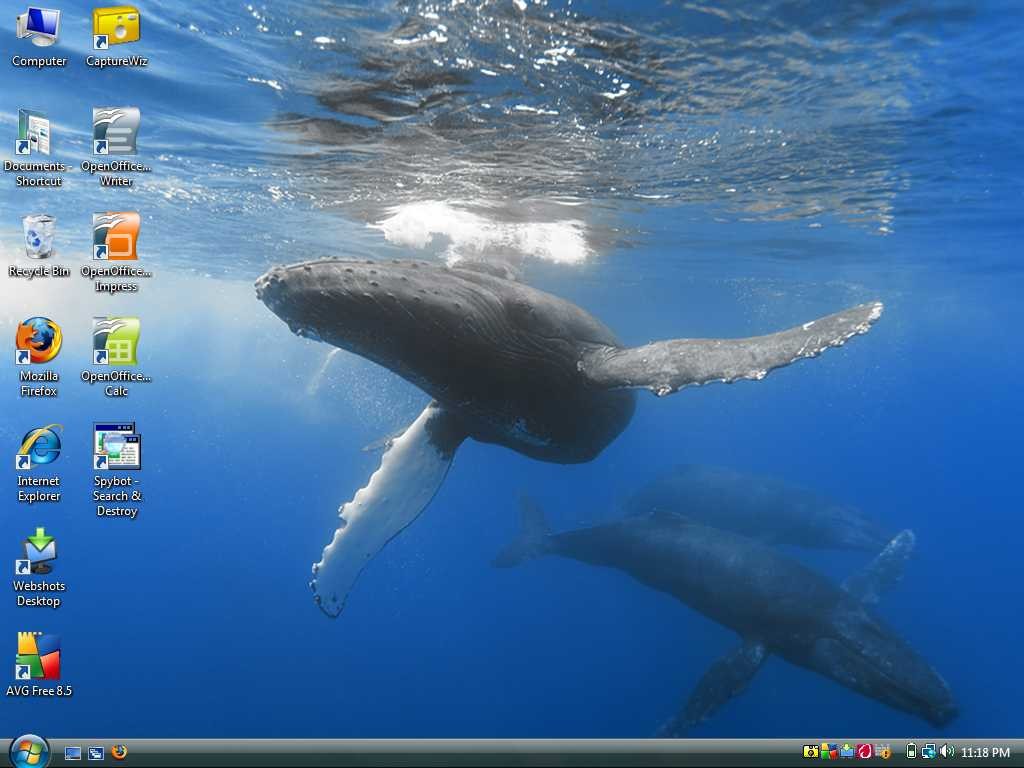This screenshot has height=768, width=1024.
Task: Select the Mozilla Firefox desktop shortcut
Action: pyautogui.click(x=39, y=357)
